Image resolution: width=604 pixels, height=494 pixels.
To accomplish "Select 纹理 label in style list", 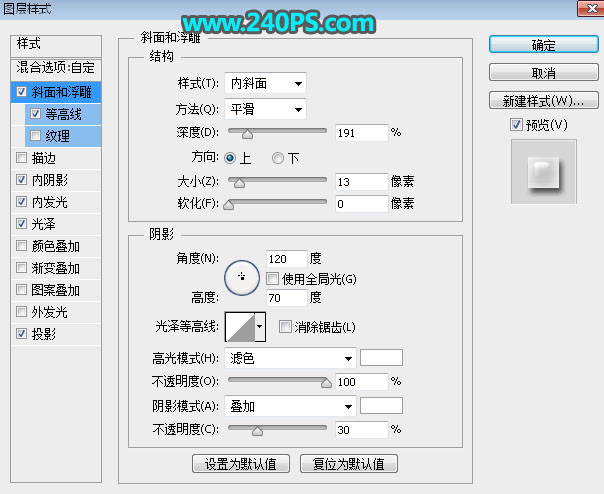I will click(57, 136).
